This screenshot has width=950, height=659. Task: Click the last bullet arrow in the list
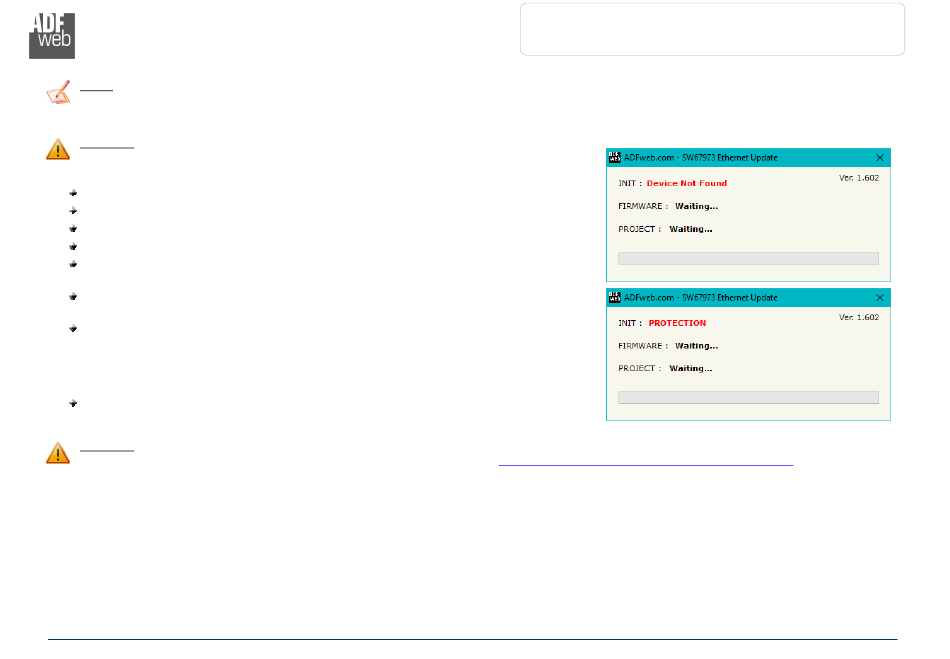(74, 403)
